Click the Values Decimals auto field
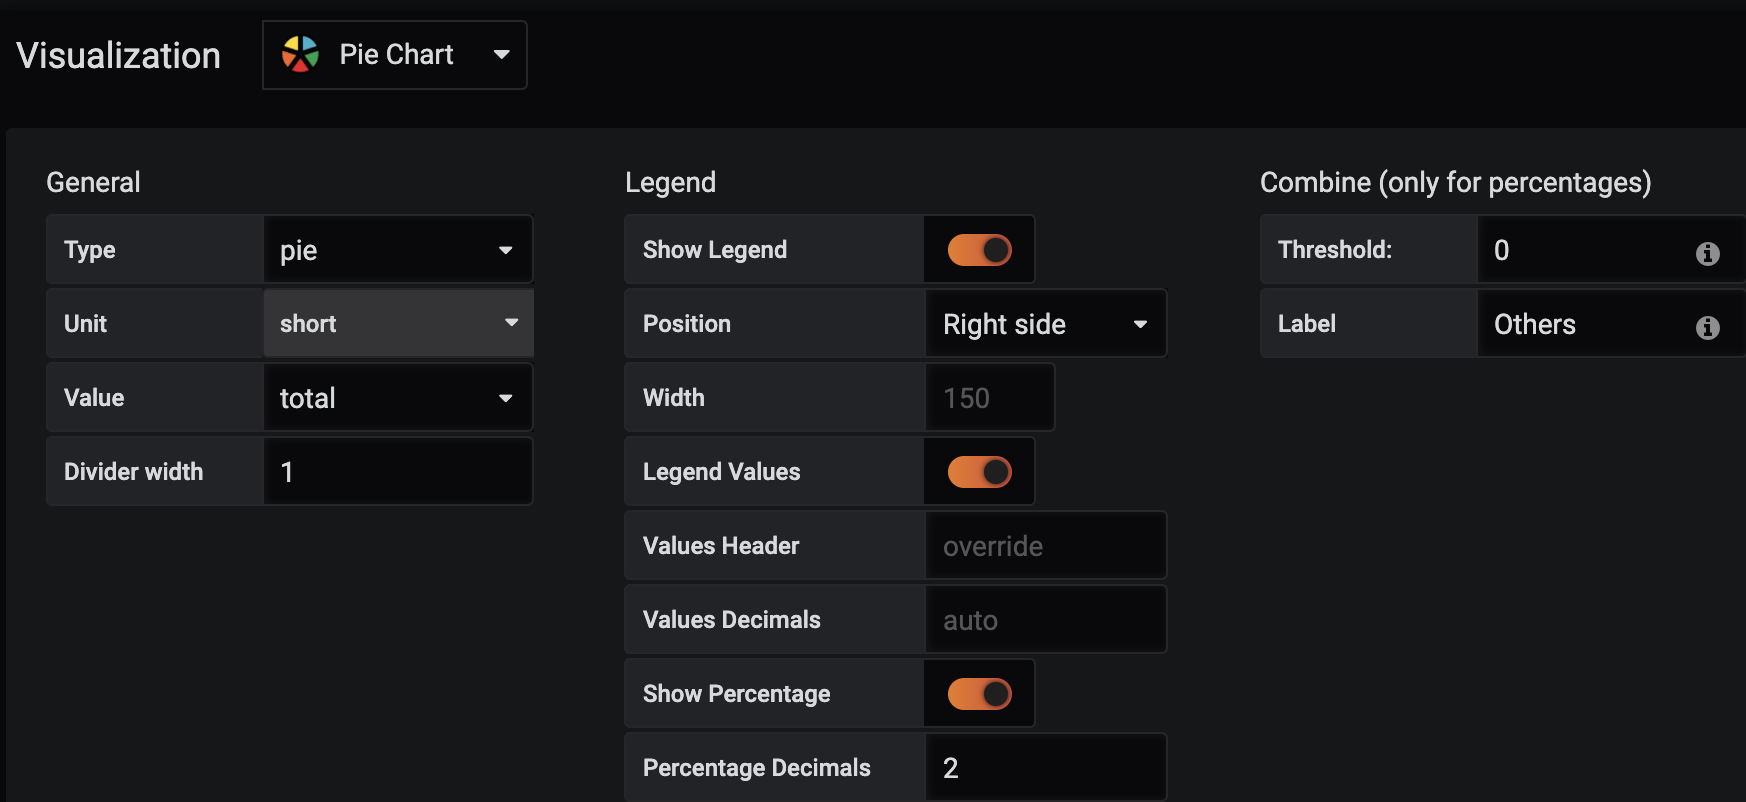This screenshot has width=1746, height=802. 1046,620
